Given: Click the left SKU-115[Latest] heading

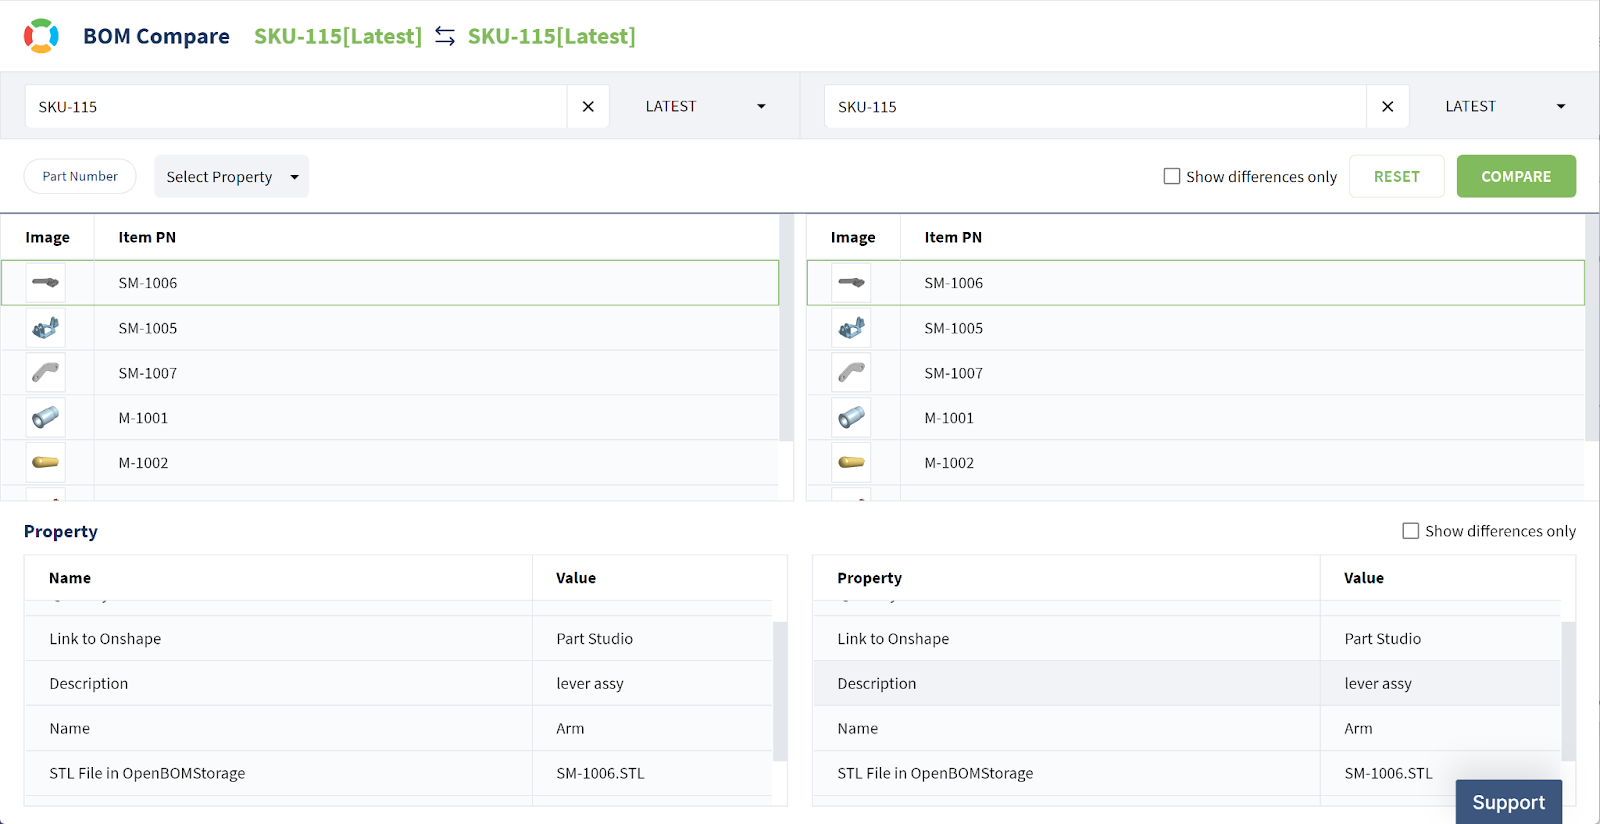Looking at the screenshot, I should click(338, 36).
